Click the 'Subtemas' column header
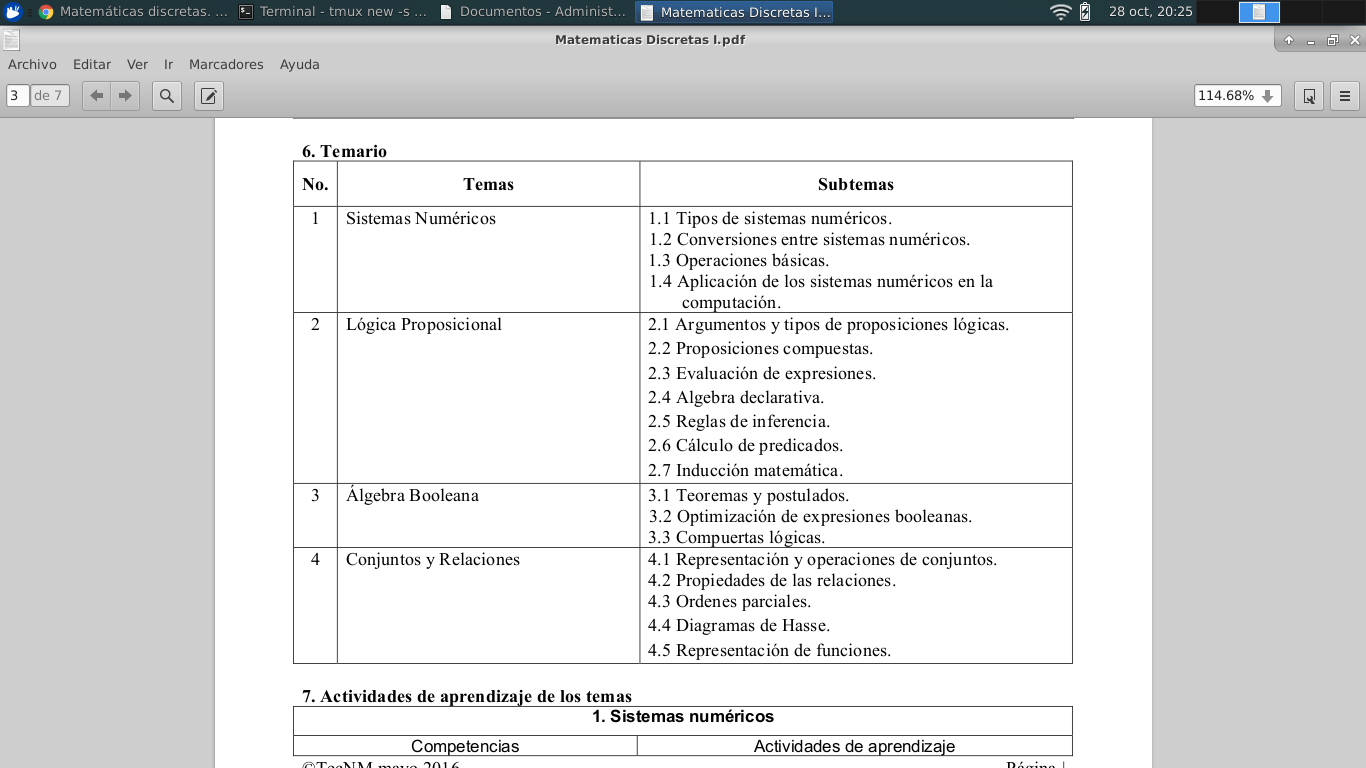 click(856, 184)
